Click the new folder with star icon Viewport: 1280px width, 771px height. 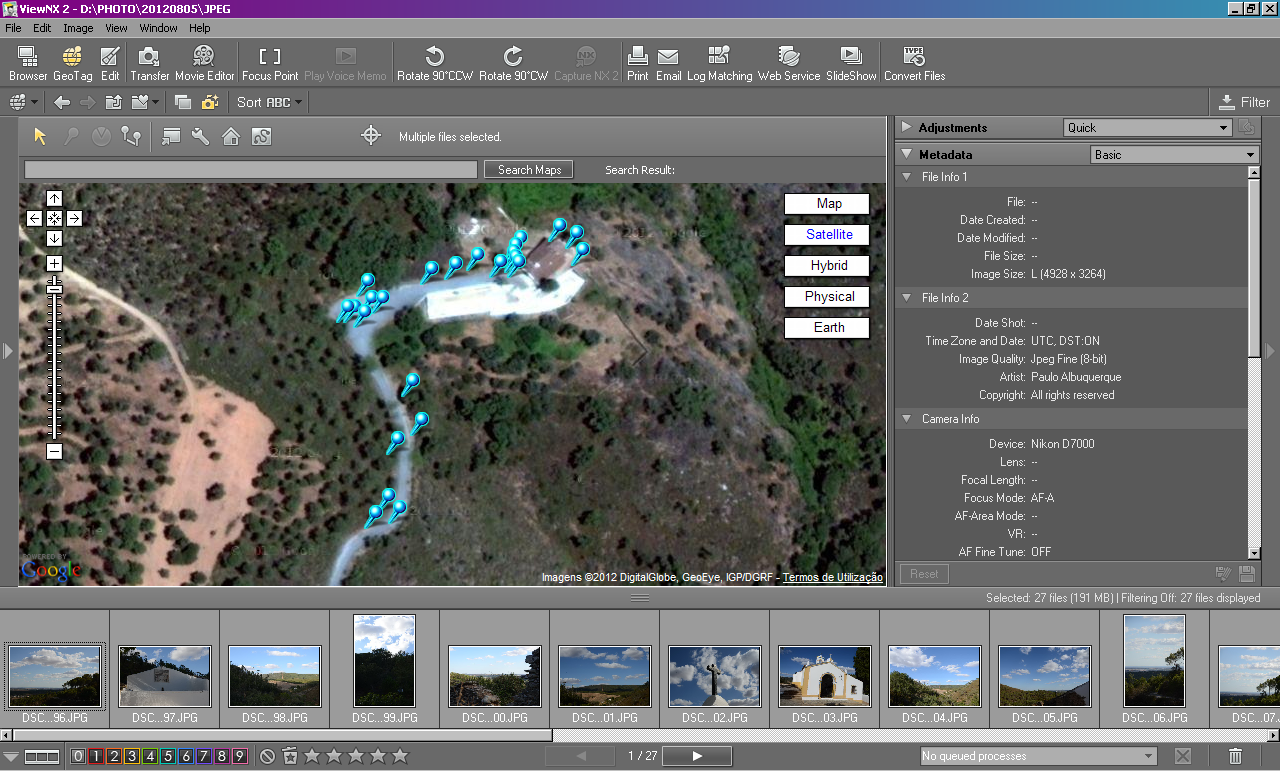(x=210, y=102)
